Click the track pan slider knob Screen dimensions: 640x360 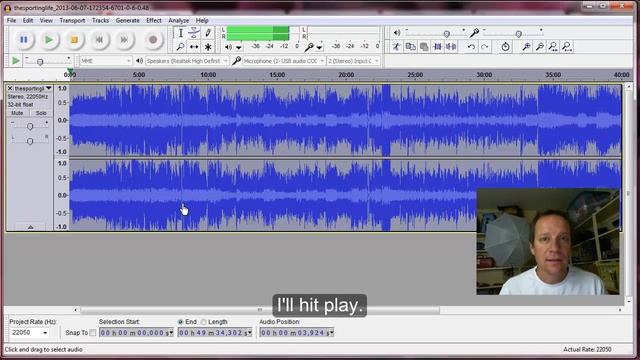[30, 141]
